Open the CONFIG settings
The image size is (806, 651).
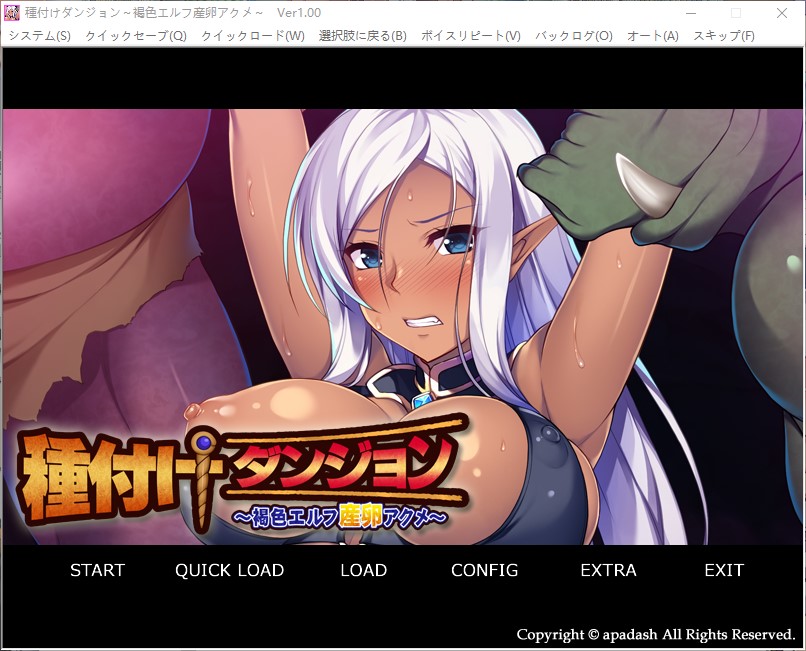pyautogui.click(x=484, y=570)
